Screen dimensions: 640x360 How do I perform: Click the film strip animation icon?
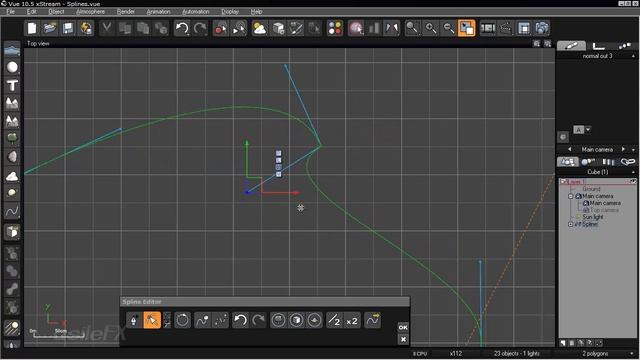tap(488, 28)
